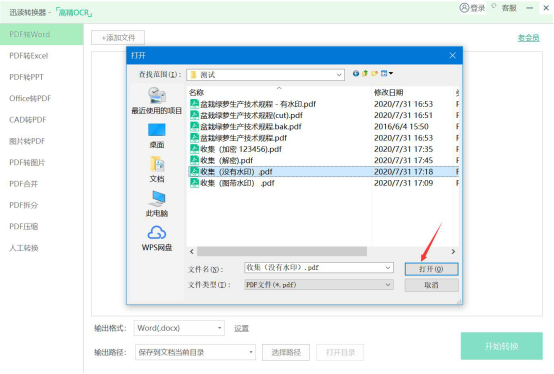Click the green 开始转换 start conversion button
Viewport: 554px width, 374px height.
(x=501, y=346)
